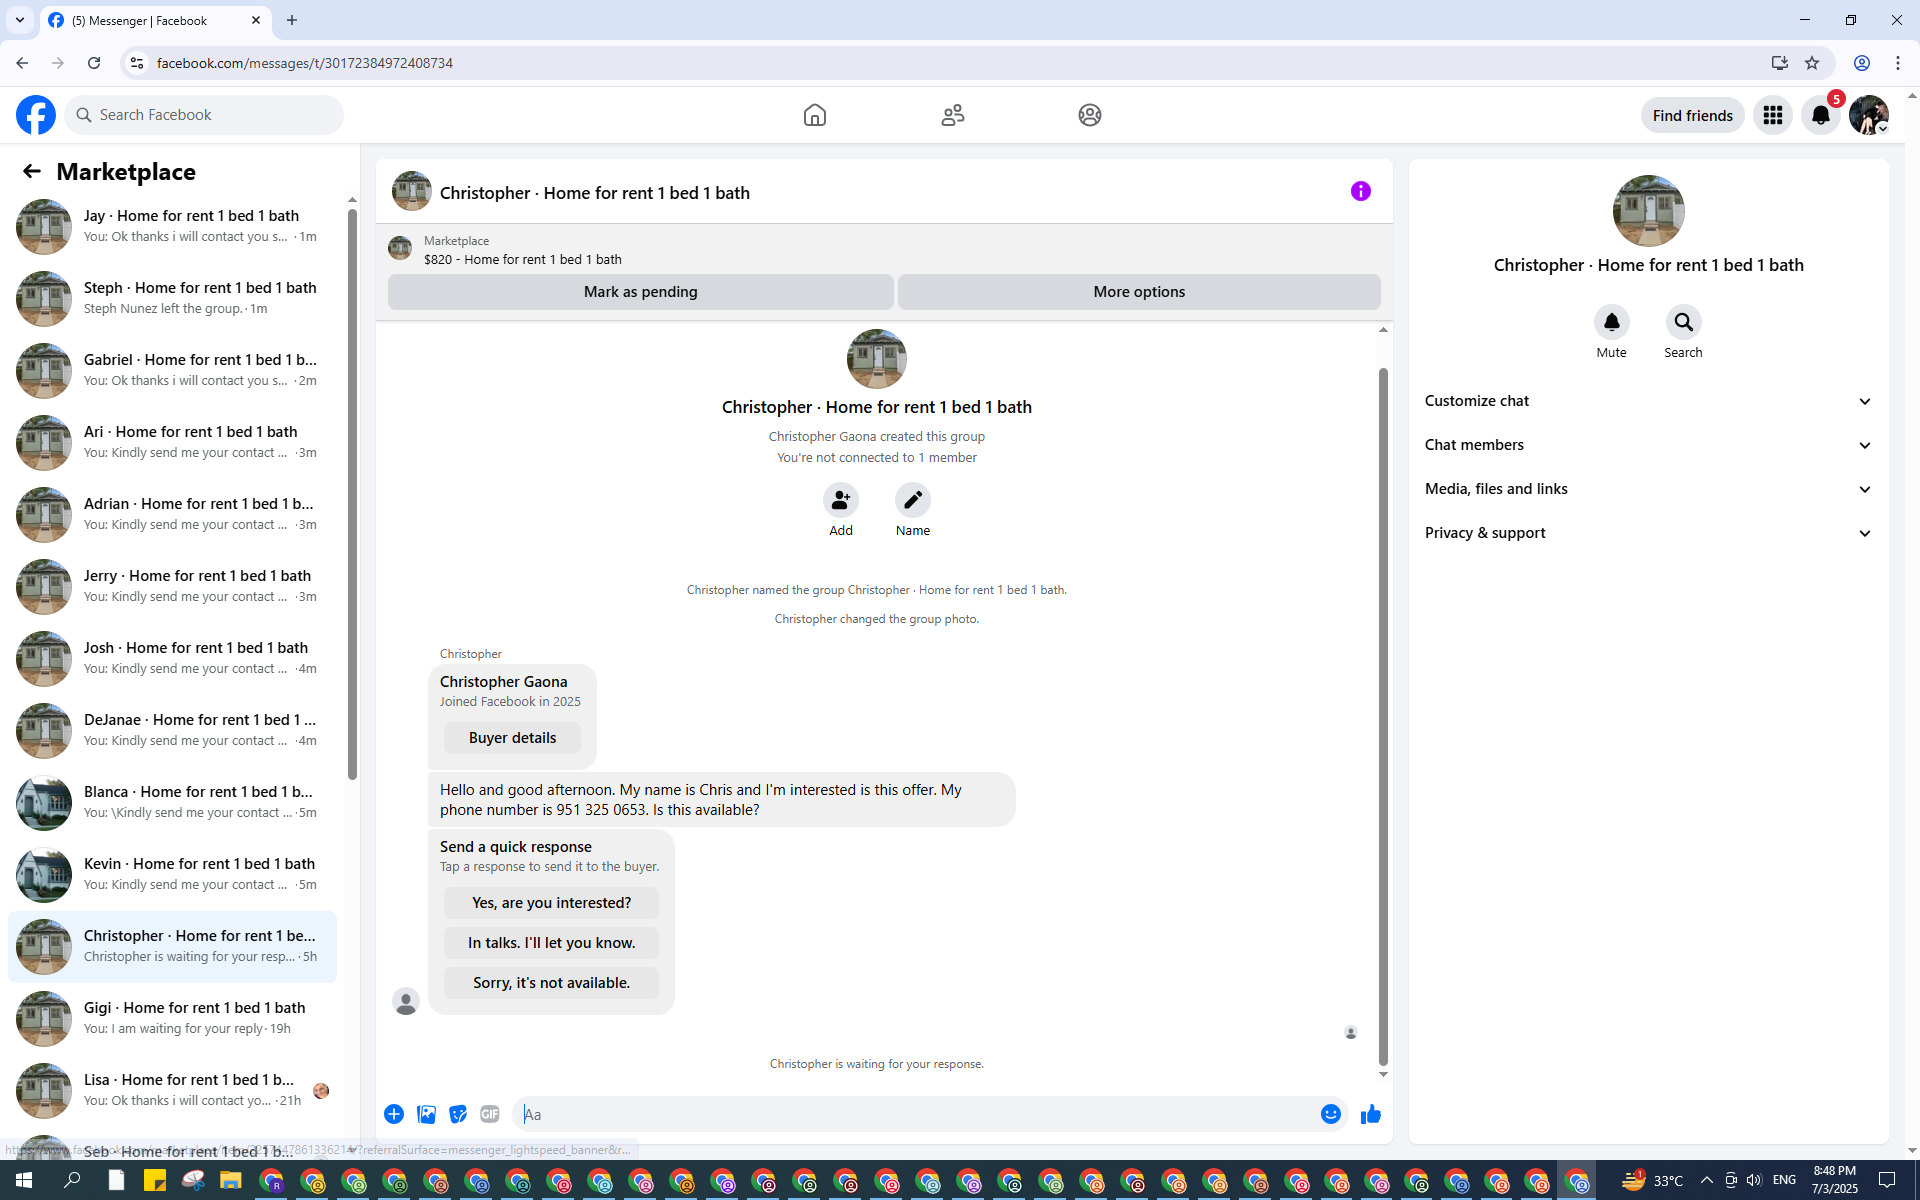Screen dimensions: 1920x1200
Task: Expand the Chat members section
Action: click(1648, 445)
